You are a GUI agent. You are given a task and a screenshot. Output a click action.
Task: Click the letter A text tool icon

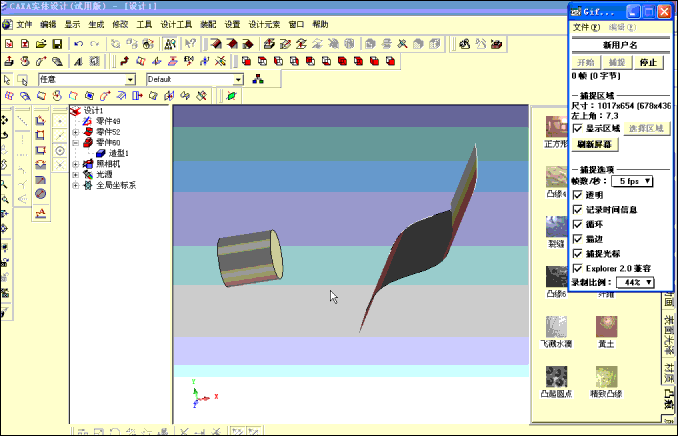78,61
